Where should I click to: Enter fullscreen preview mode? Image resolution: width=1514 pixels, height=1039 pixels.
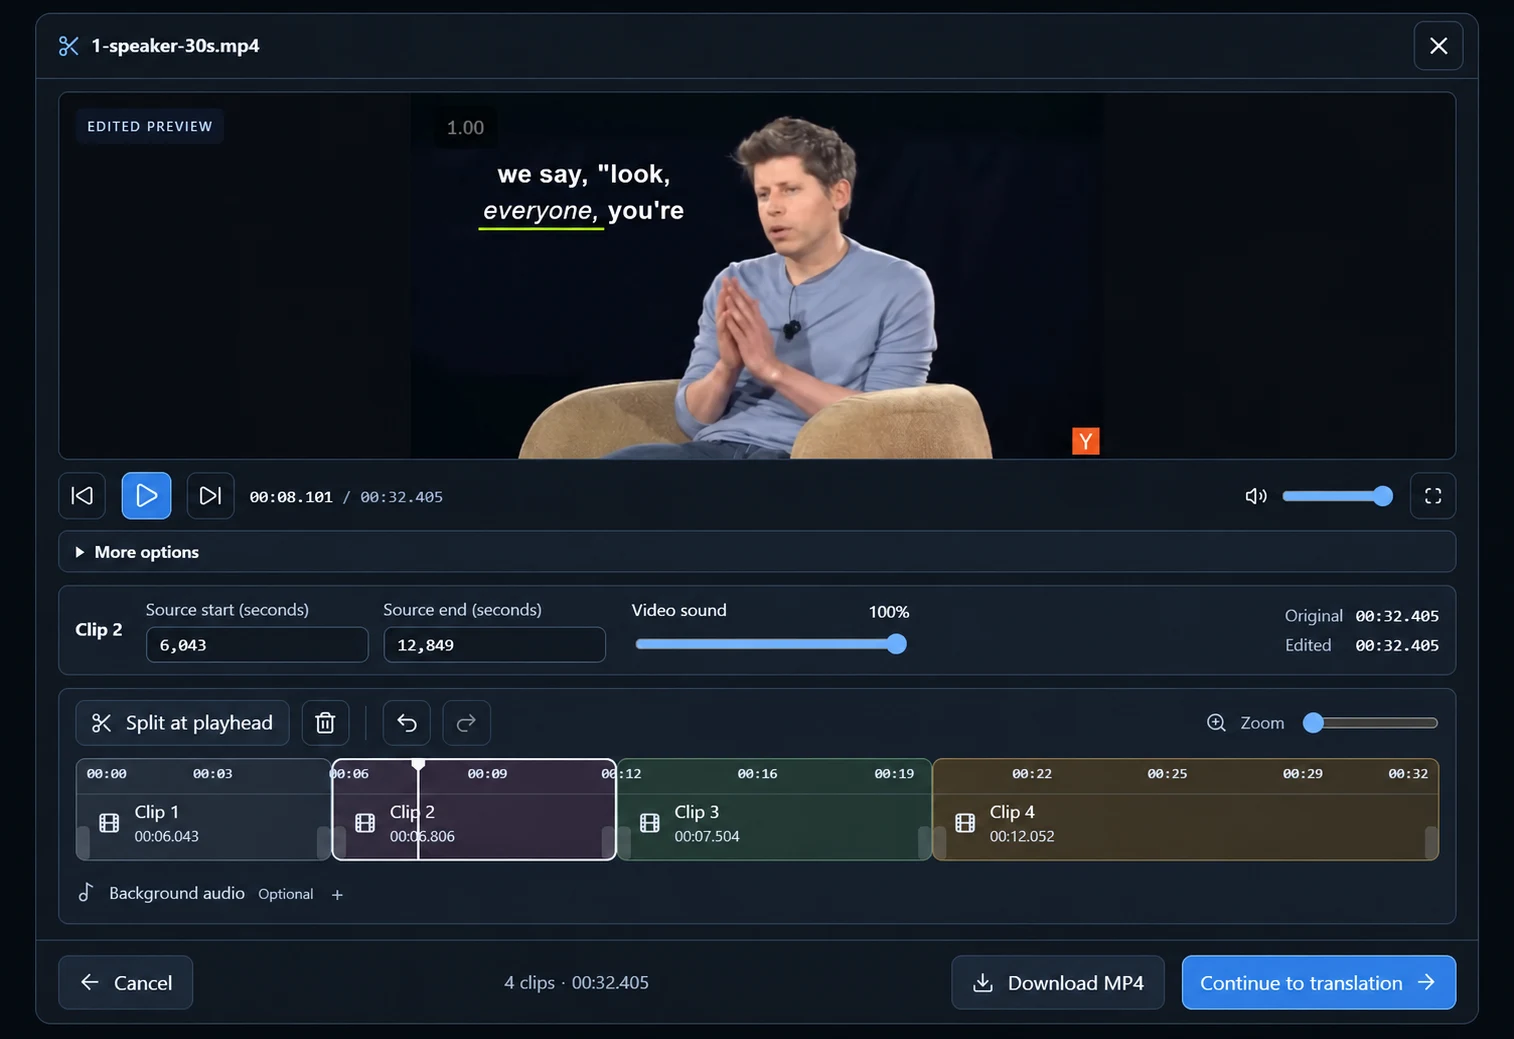(1432, 496)
